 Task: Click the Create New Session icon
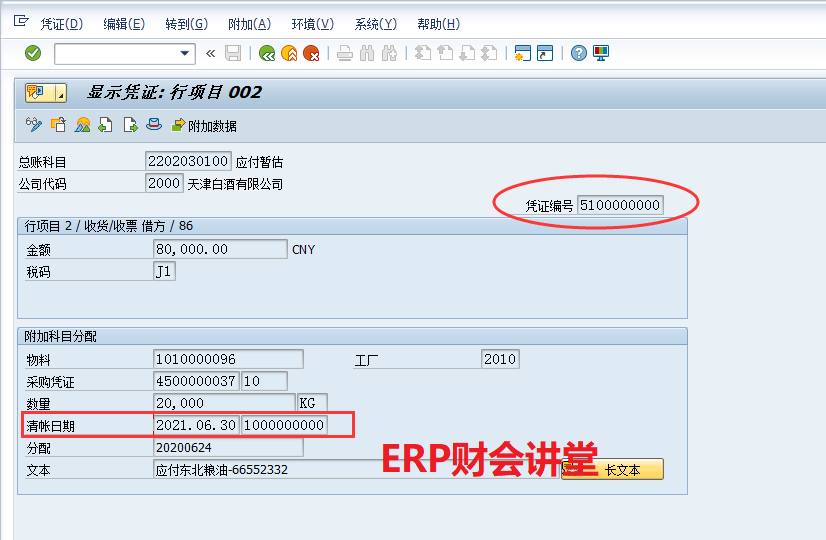(522, 54)
